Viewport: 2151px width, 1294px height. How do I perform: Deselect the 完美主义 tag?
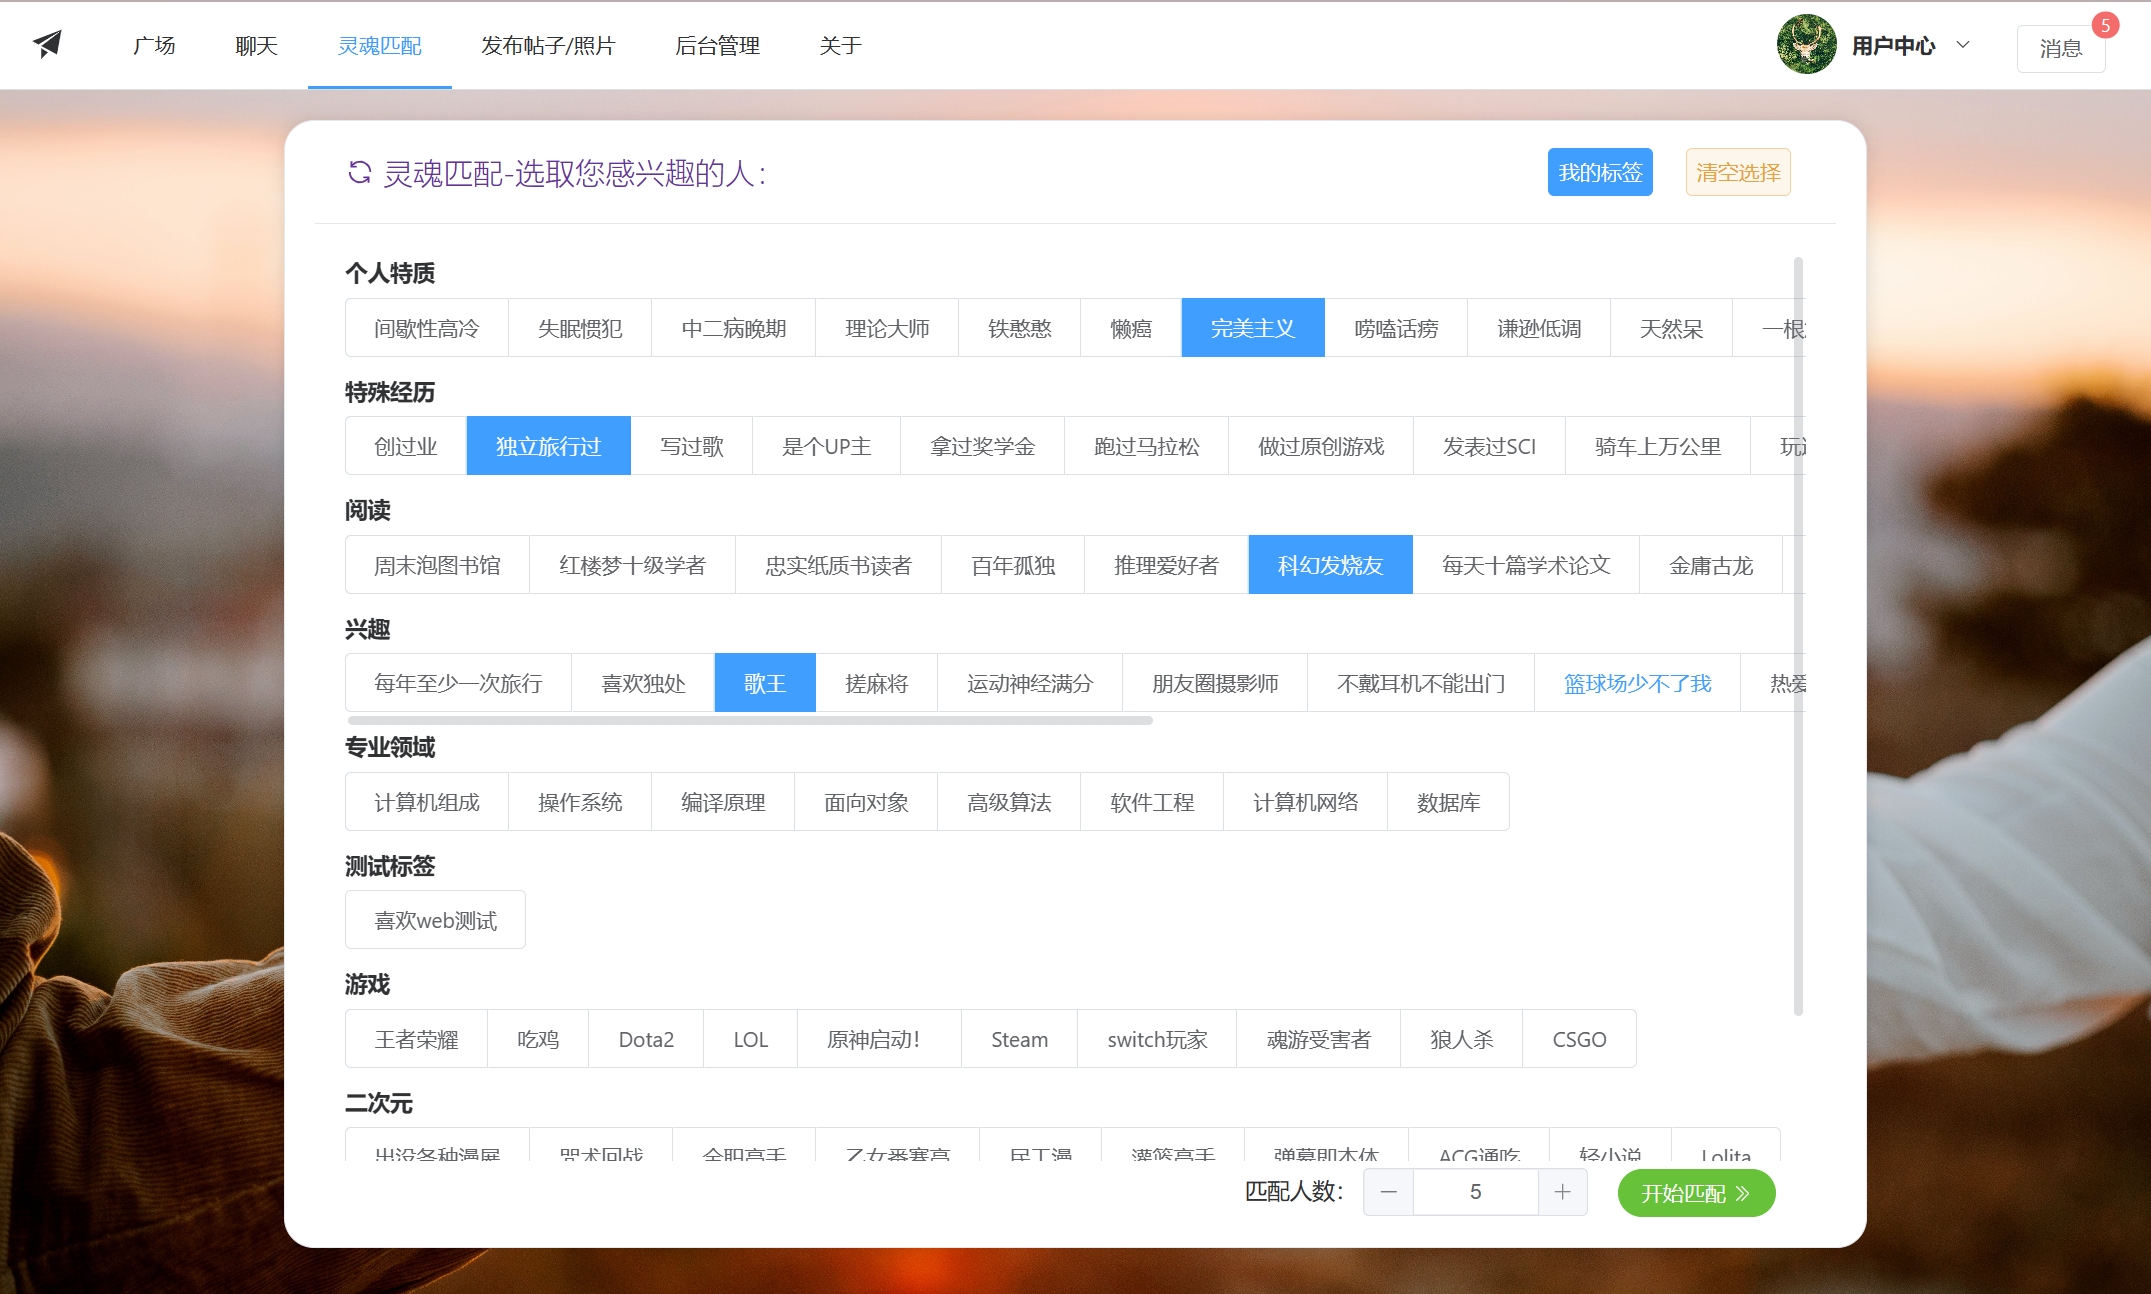pos(1252,328)
